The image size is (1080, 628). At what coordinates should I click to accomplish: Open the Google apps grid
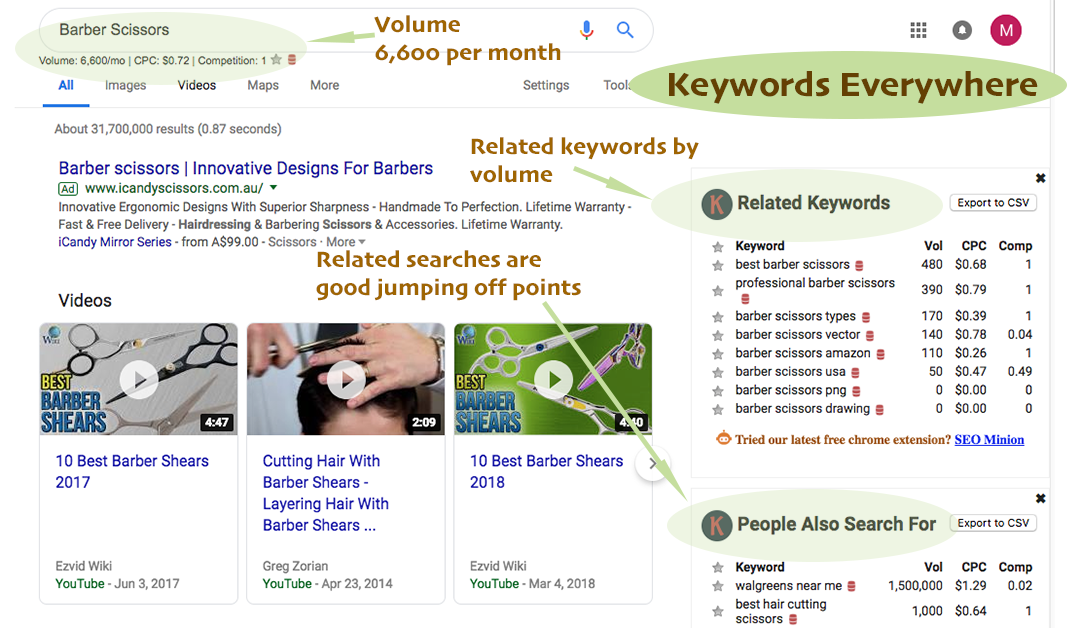coord(918,30)
